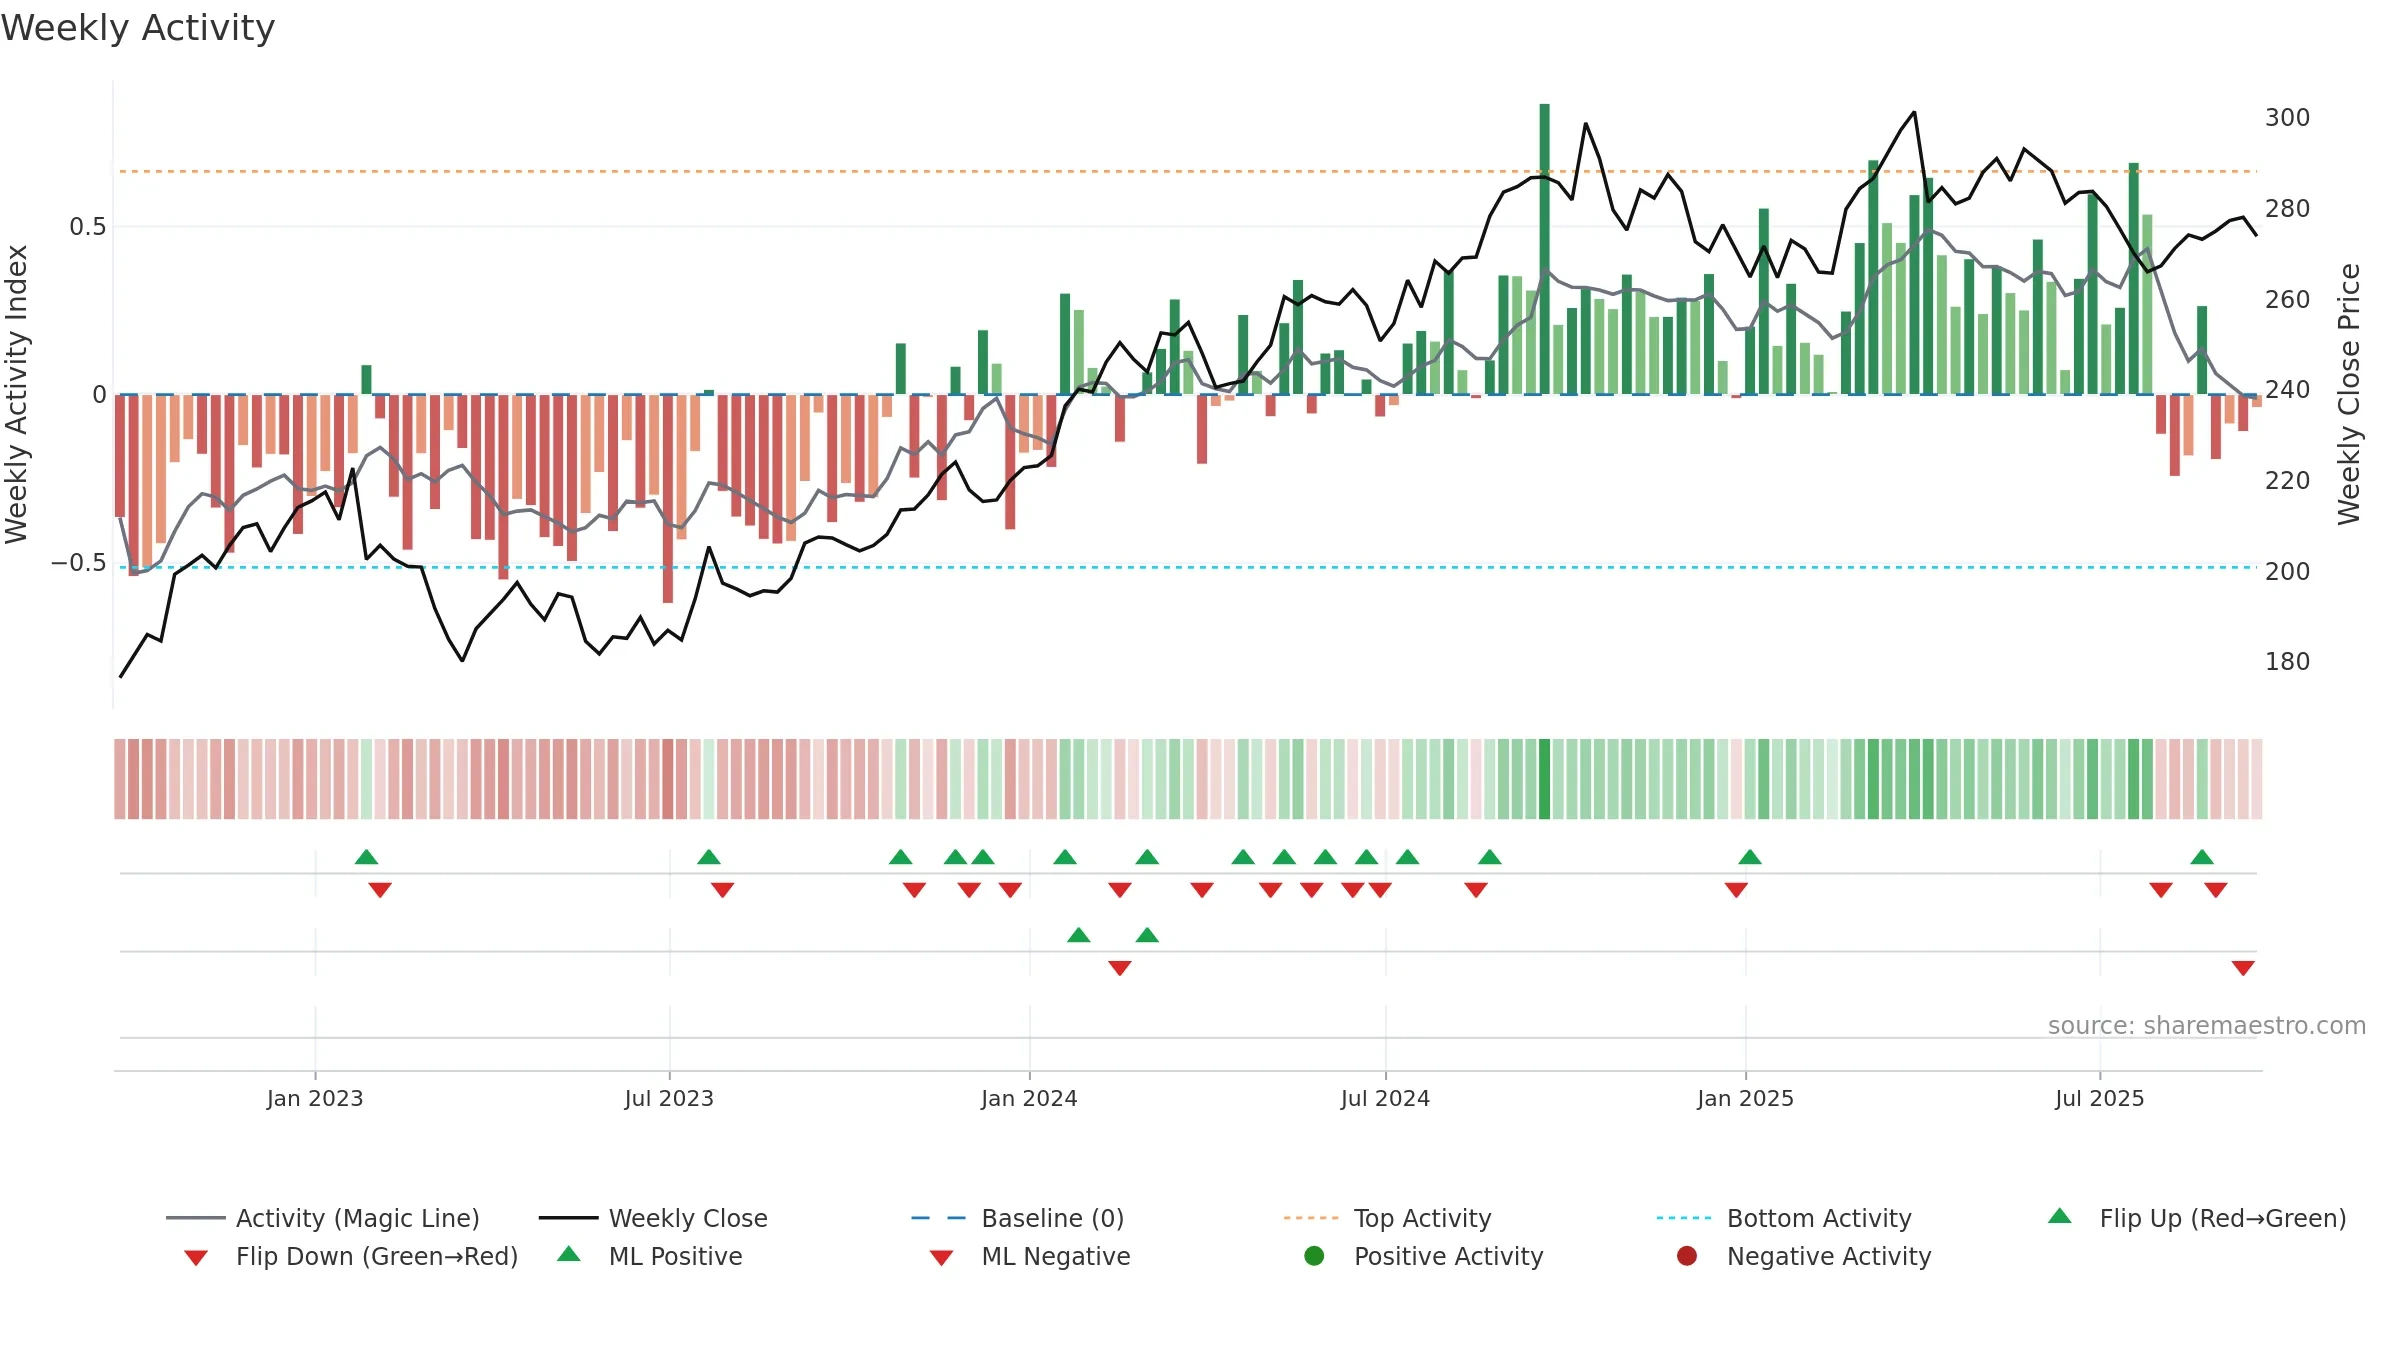Click the source: sharemaestro.com text
The height and width of the screenshot is (1350, 2400).
(x=2207, y=1025)
